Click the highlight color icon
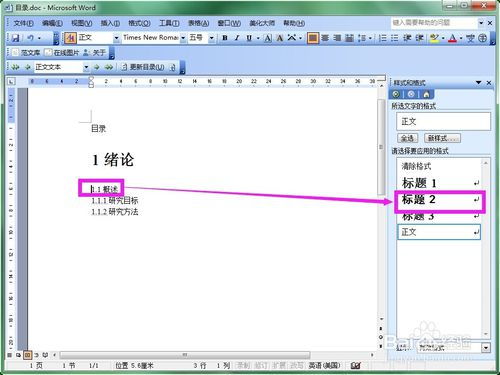The height and width of the screenshot is (375, 500). coord(434,38)
